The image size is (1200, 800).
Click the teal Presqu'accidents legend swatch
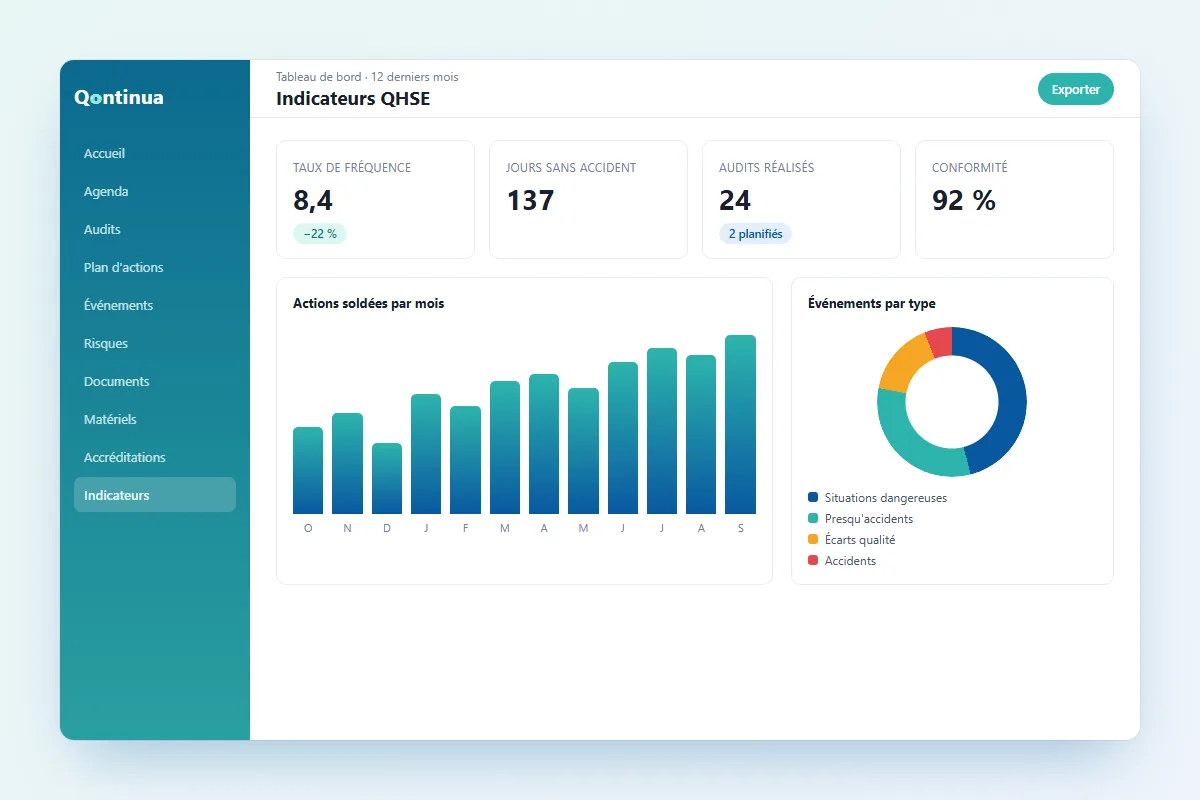pos(813,518)
